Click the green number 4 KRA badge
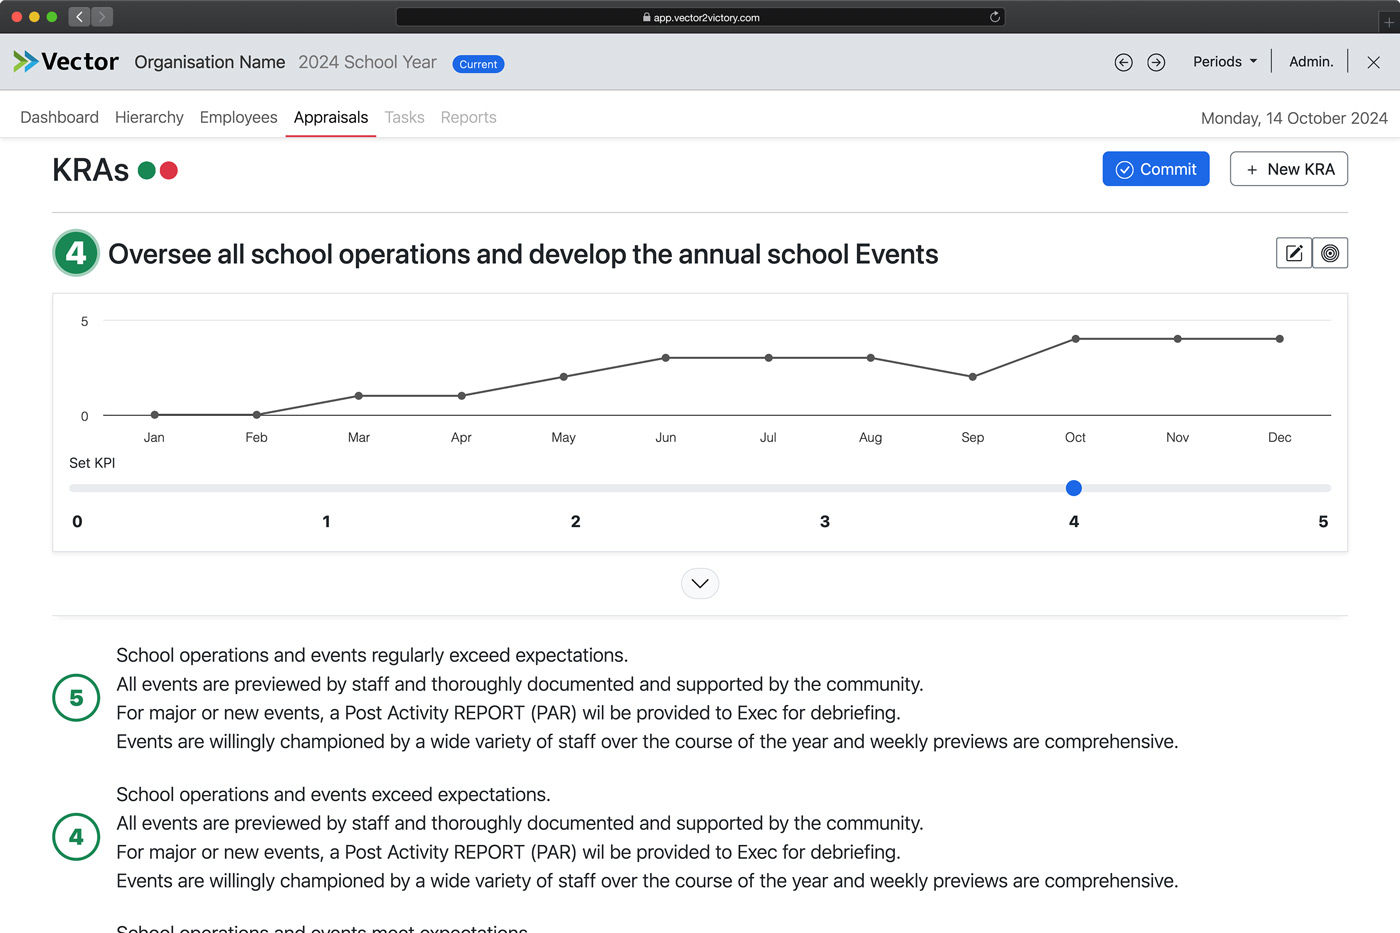Image resolution: width=1400 pixels, height=933 pixels. pos(76,253)
